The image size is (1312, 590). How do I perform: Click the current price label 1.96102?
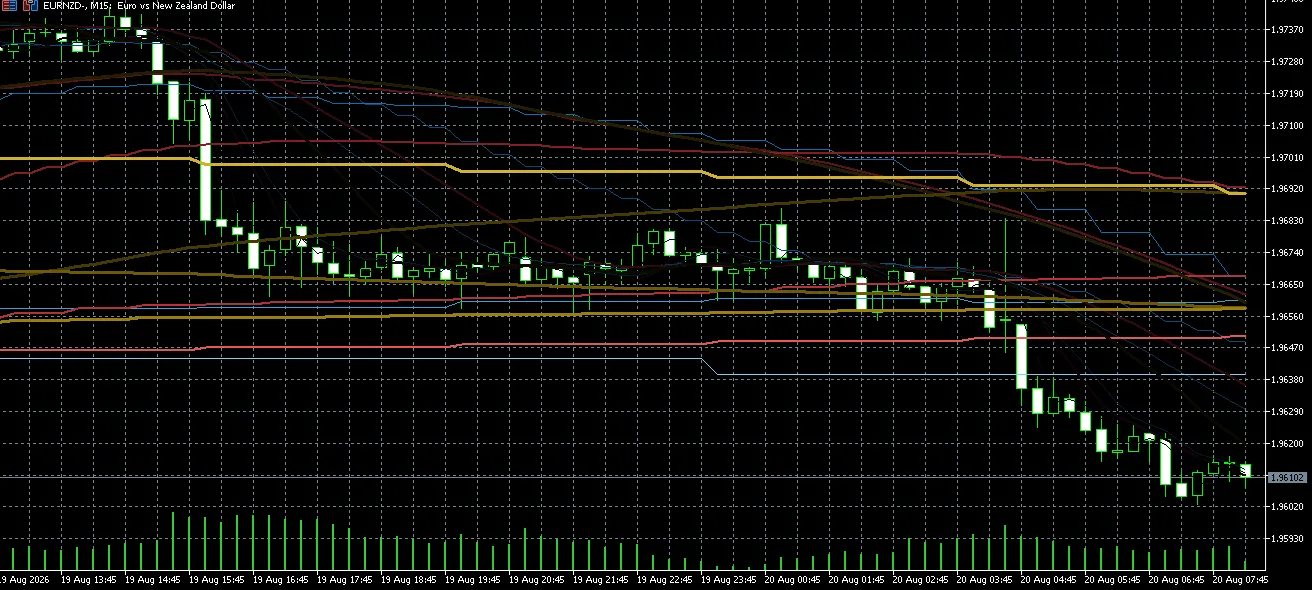1286,478
